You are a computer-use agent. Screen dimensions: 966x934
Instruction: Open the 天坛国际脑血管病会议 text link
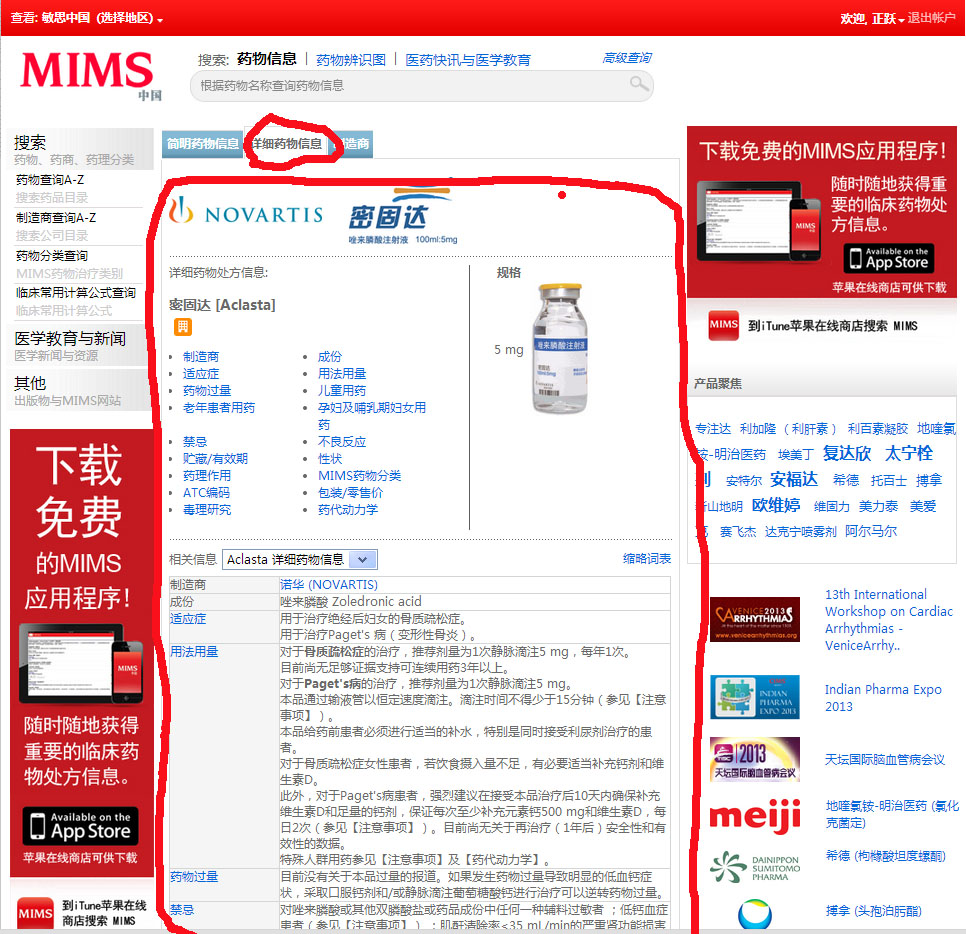[885, 760]
